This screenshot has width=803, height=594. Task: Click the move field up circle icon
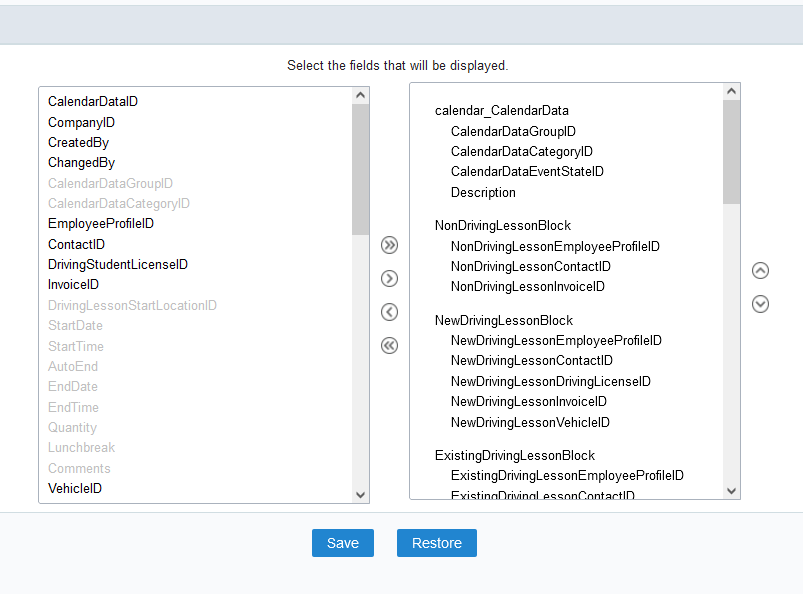[x=760, y=270]
